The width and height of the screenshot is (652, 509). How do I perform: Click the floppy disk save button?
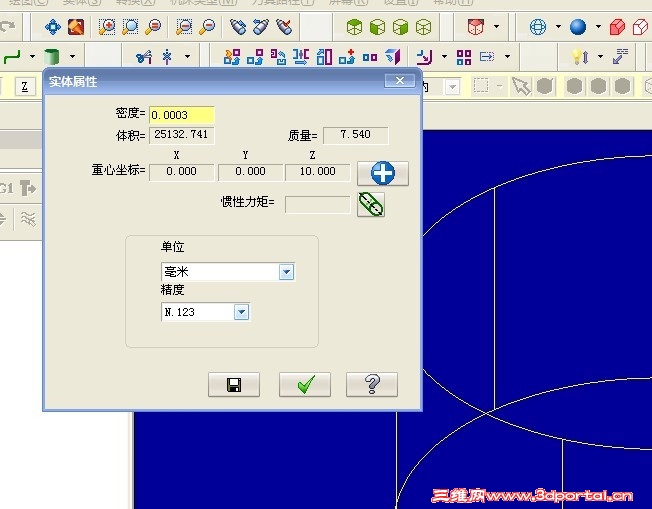[x=234, y=385]
